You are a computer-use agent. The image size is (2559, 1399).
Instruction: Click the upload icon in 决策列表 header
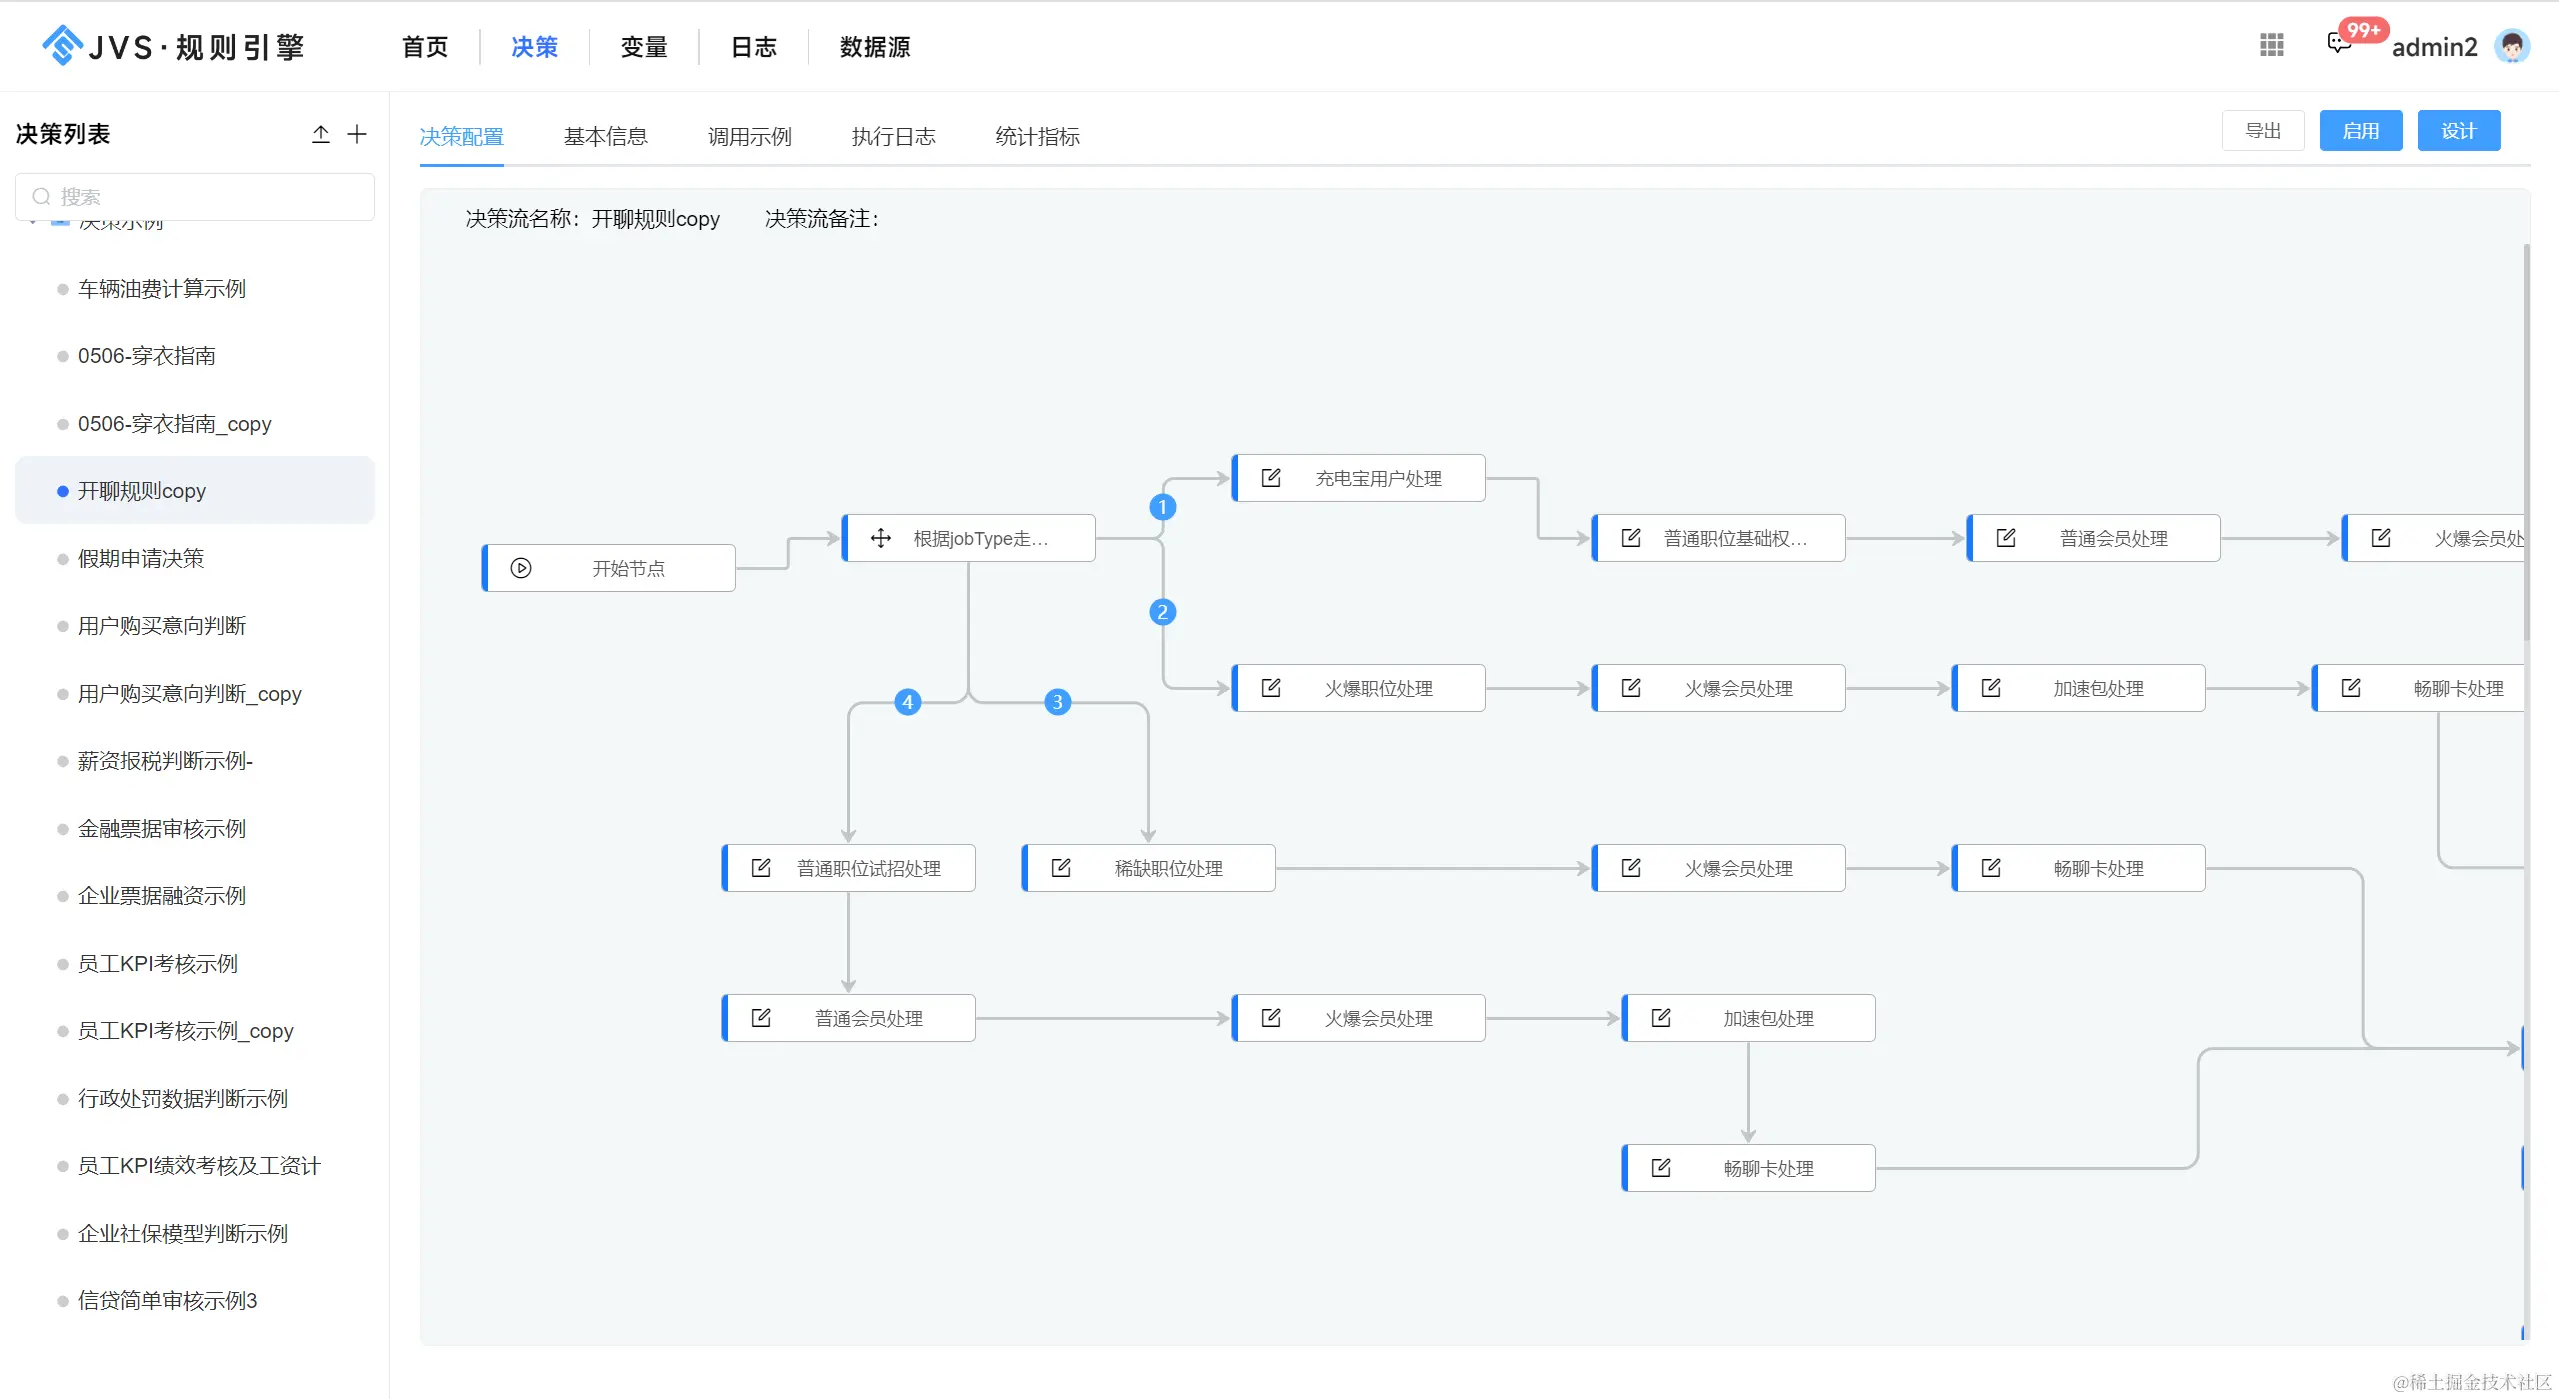[x=320, y=134]
